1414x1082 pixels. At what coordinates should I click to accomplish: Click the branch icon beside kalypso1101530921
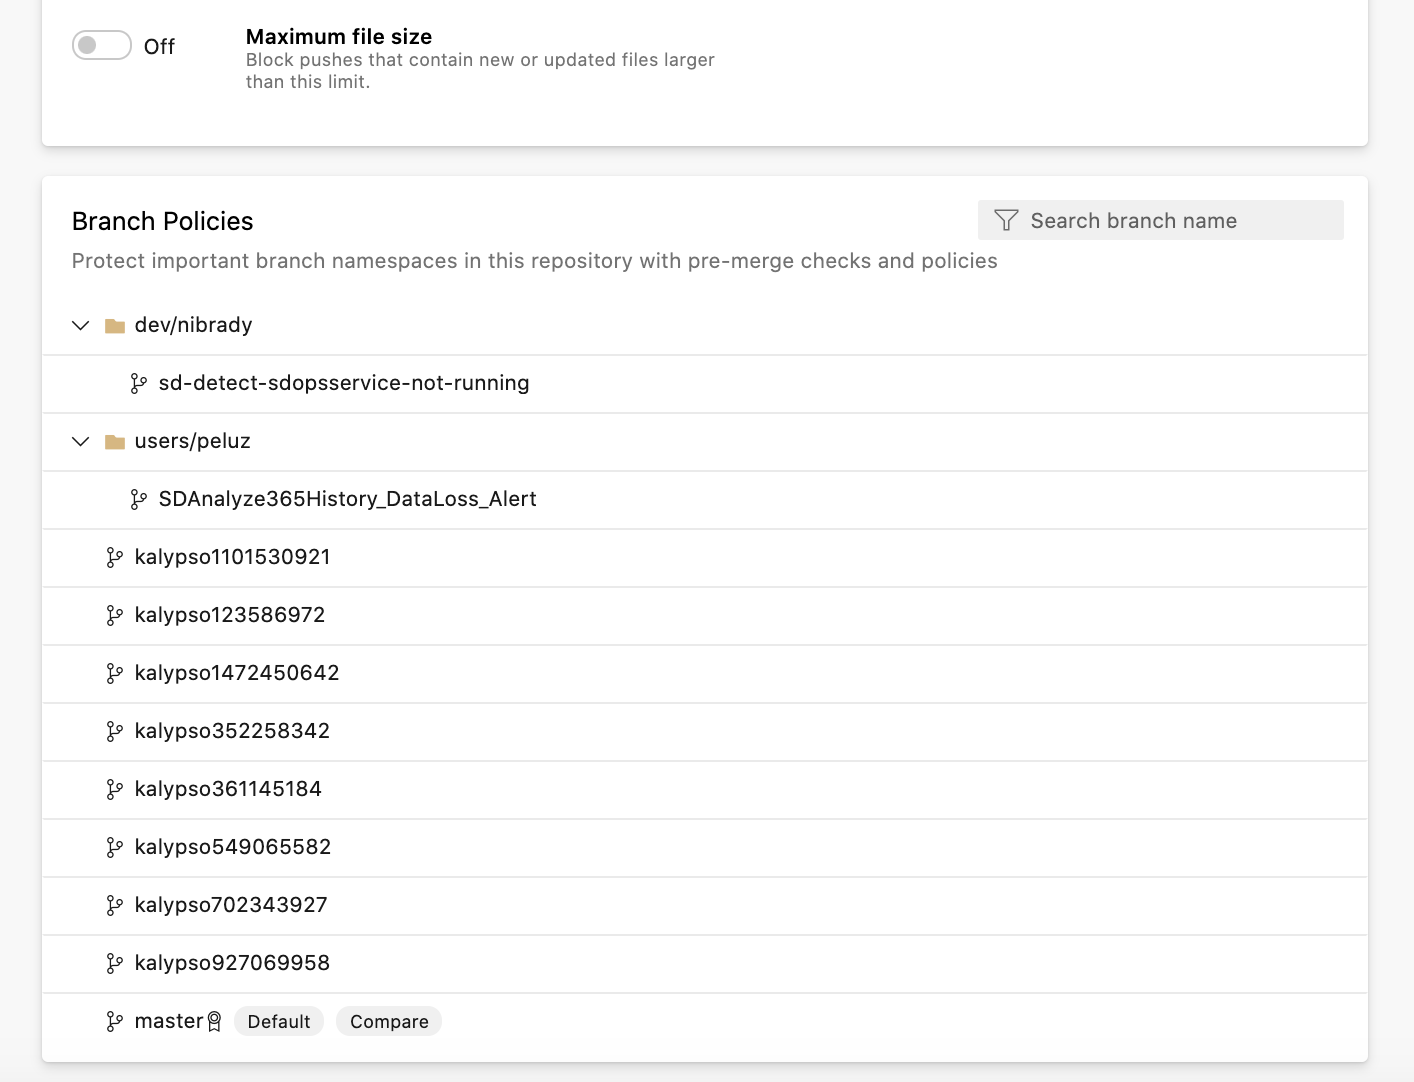113,557
